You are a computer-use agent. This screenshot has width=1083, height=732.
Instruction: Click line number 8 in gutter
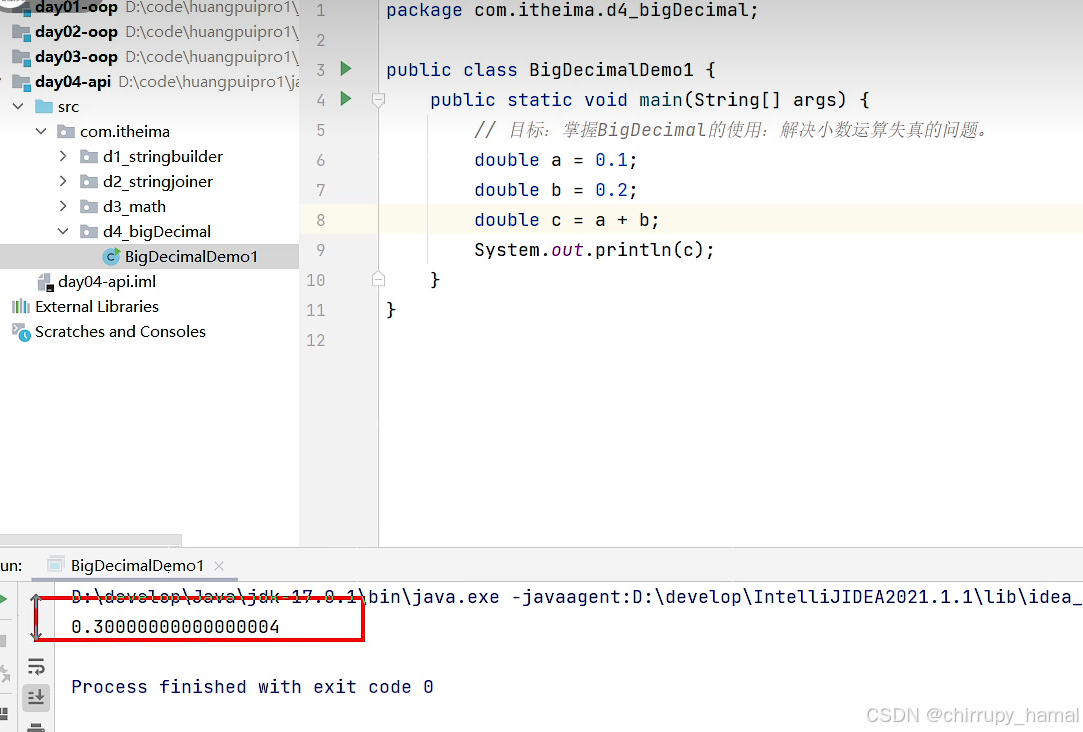(320, 220)
